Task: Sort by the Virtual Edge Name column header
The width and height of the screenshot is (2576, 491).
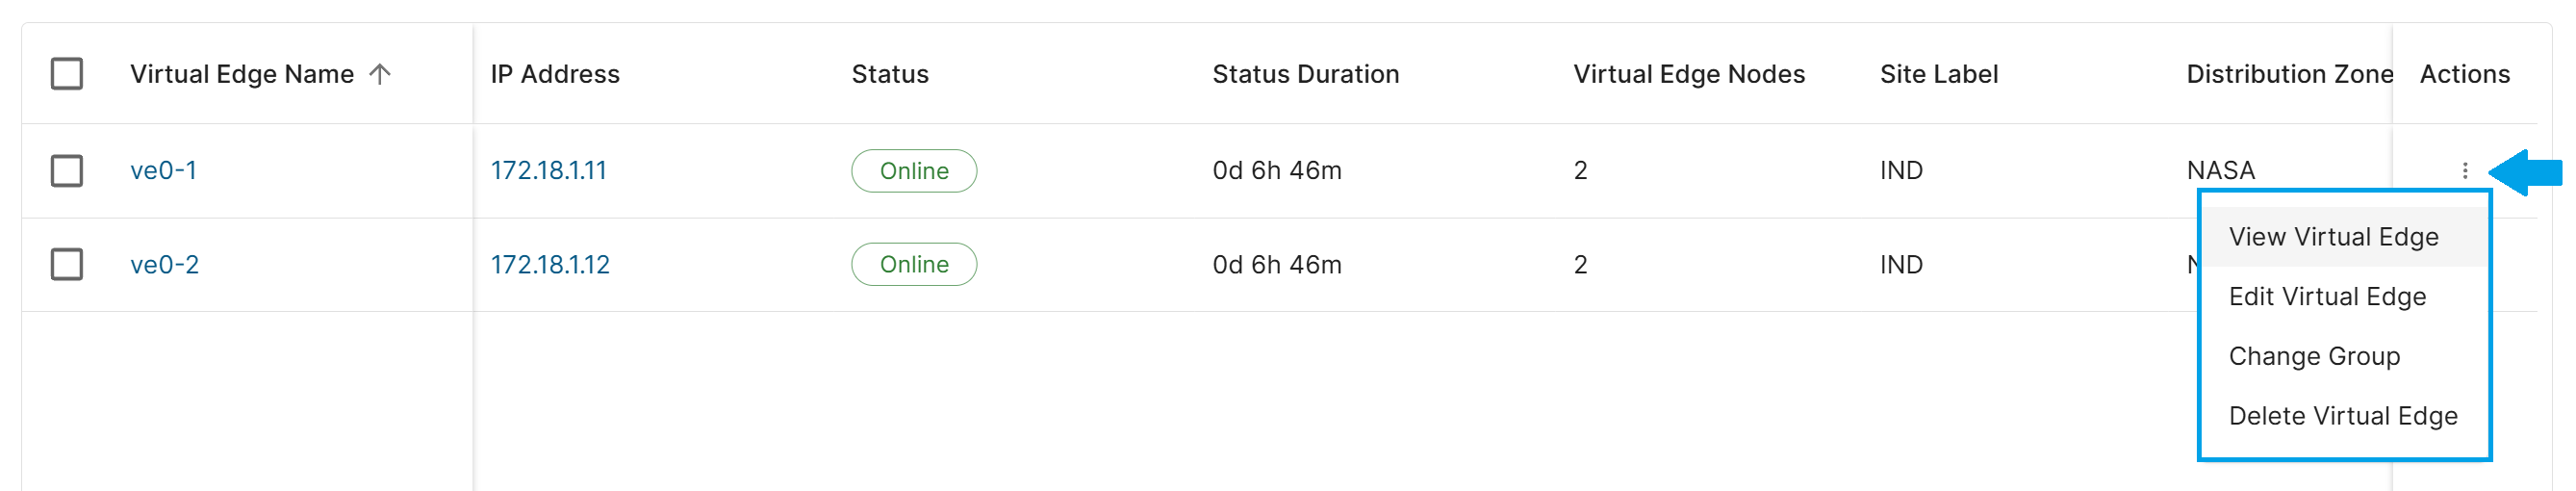Action: [x=242, y=74]
